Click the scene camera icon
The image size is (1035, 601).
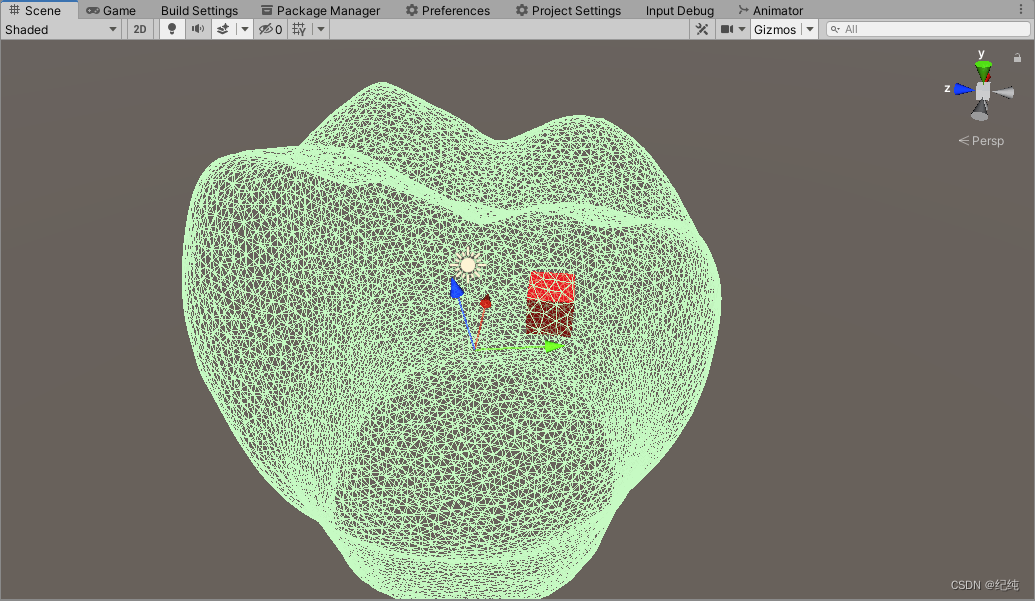coord(729,29)
